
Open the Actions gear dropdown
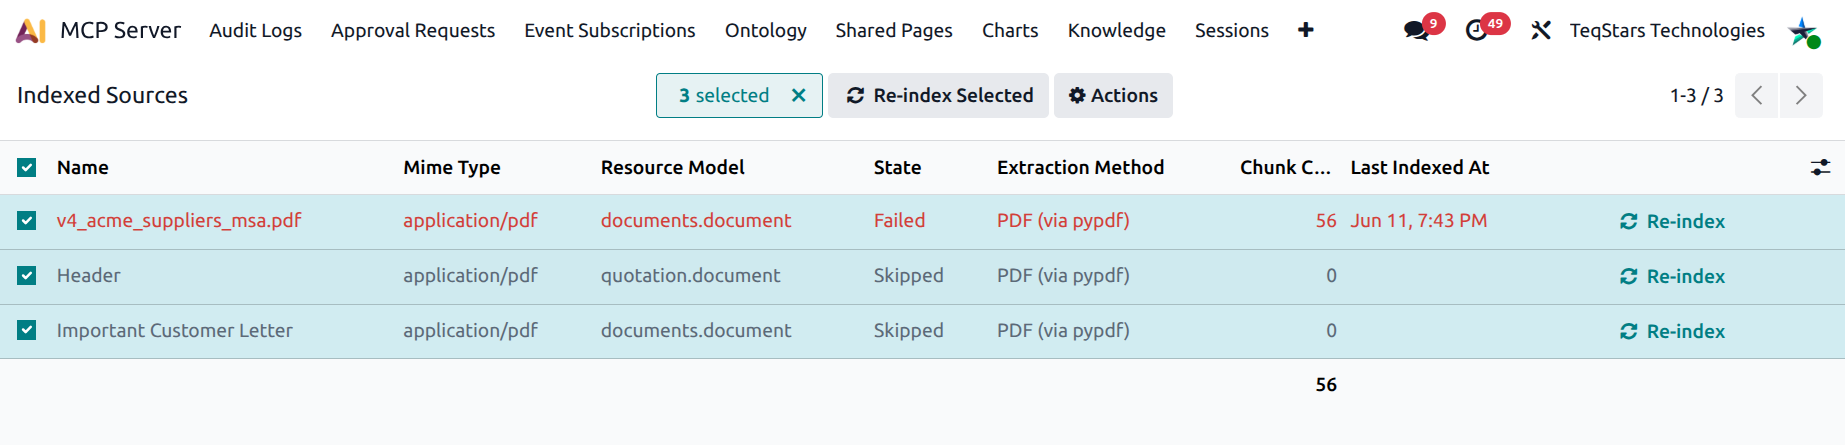click(x=1113, y=96)
